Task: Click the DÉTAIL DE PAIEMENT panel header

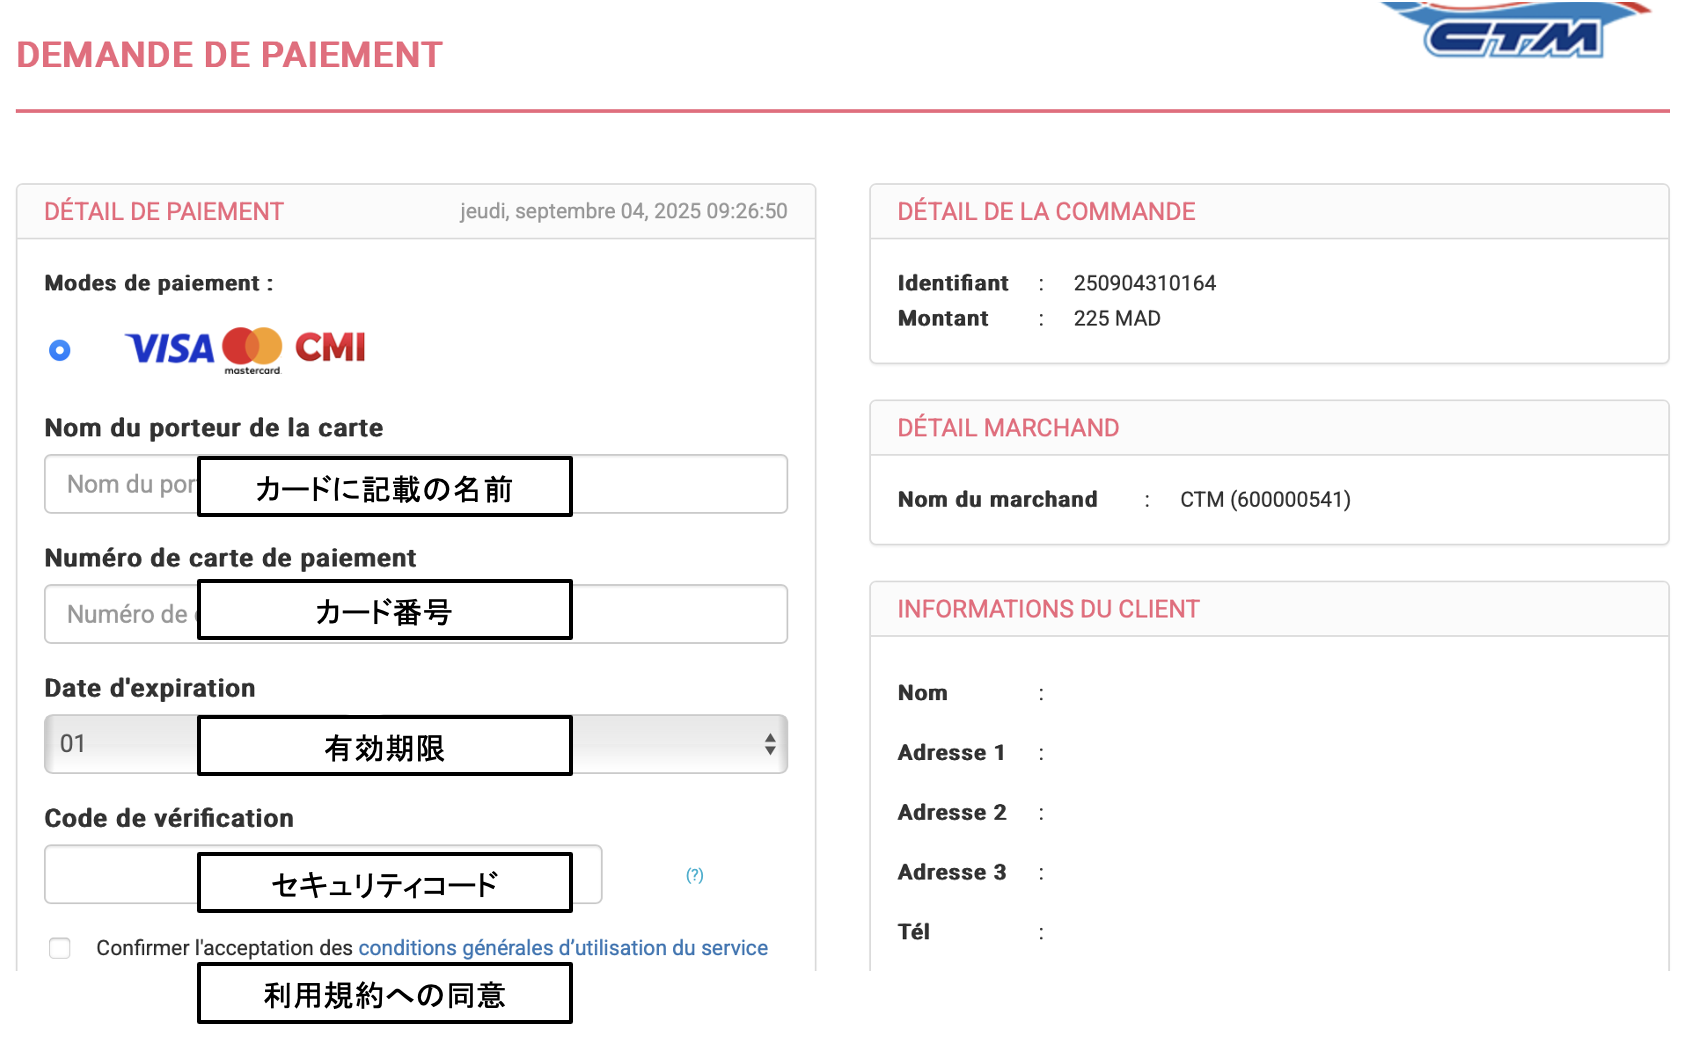Action: click(164, 212)
